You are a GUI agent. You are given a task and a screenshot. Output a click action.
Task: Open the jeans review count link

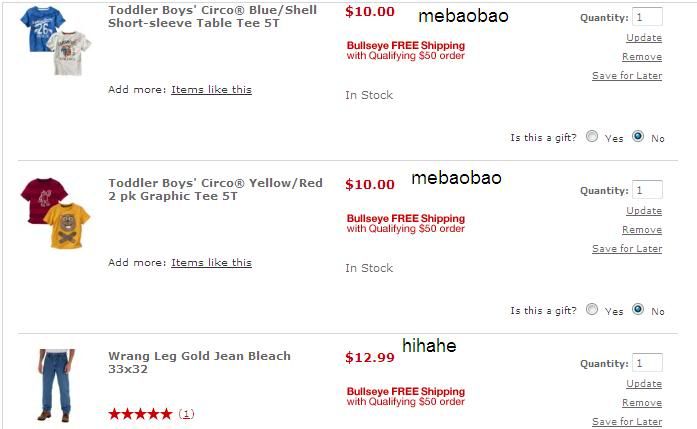(x=186, y=414)
